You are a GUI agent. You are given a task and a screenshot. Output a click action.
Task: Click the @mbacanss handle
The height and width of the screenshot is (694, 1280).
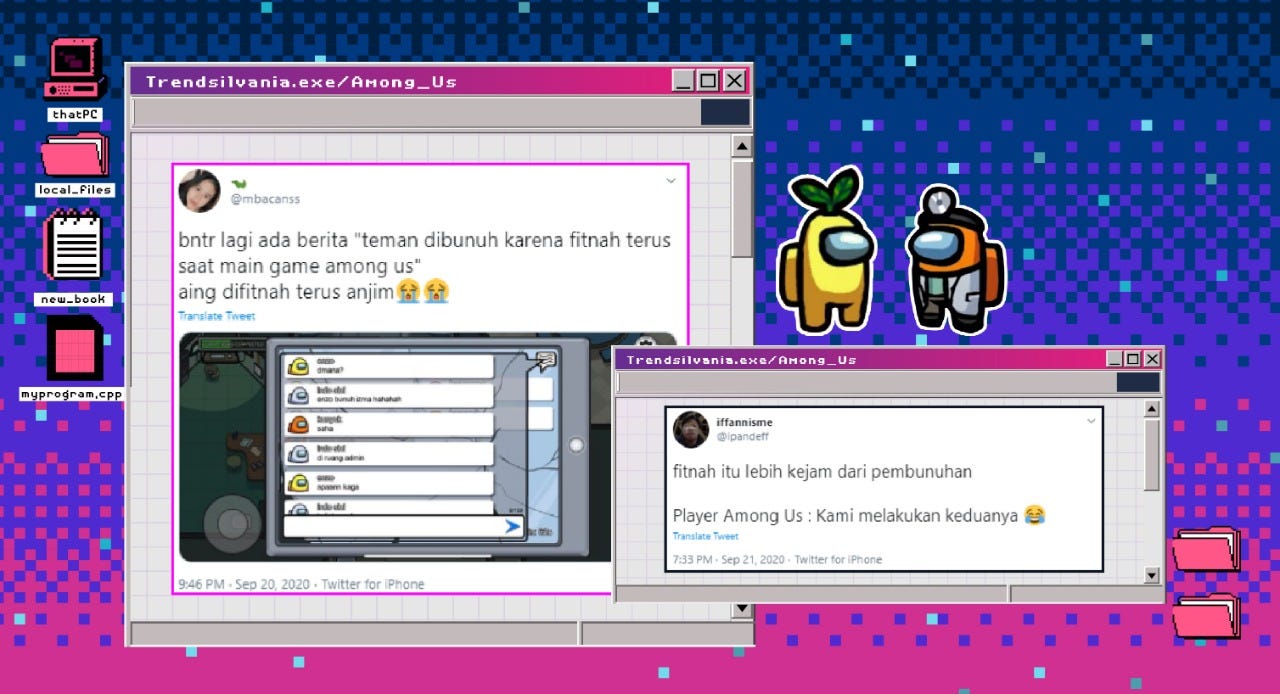(265, 199)
